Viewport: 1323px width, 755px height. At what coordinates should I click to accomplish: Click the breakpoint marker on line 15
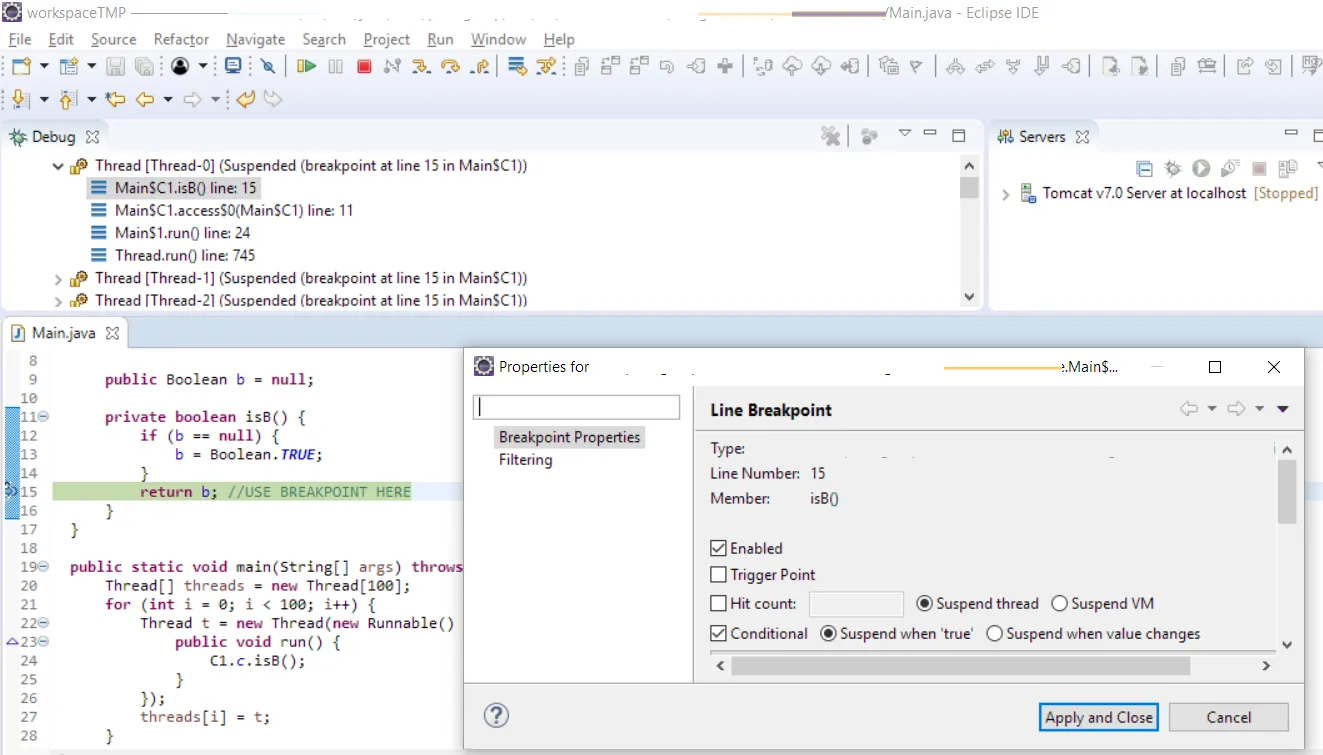pos(10,491)
